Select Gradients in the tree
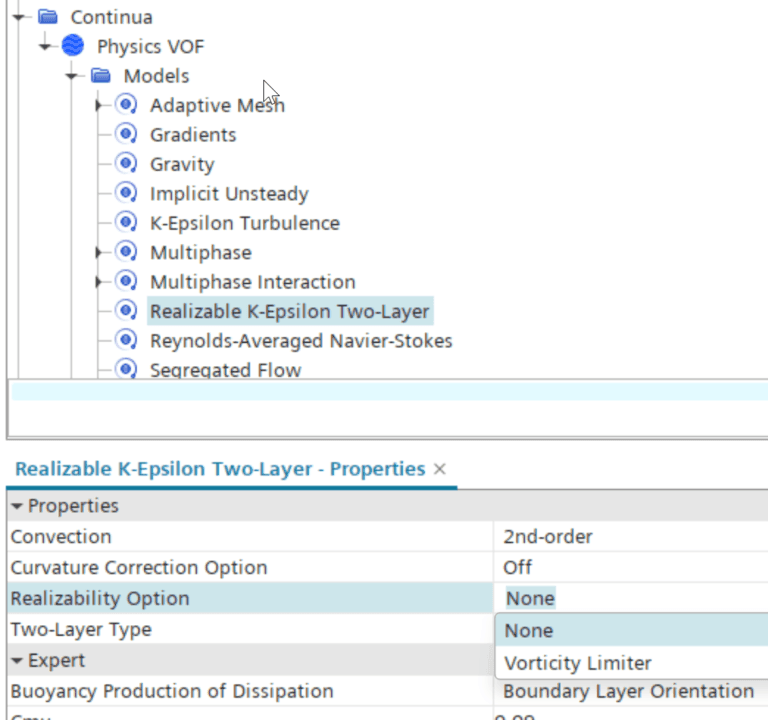768x720 pixels. 193,135
